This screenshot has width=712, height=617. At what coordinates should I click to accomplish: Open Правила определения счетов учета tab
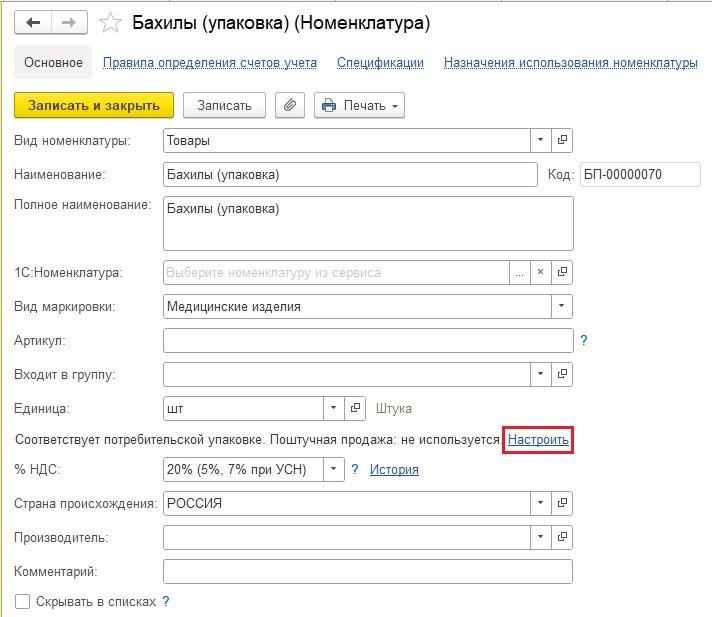point(210,62)
